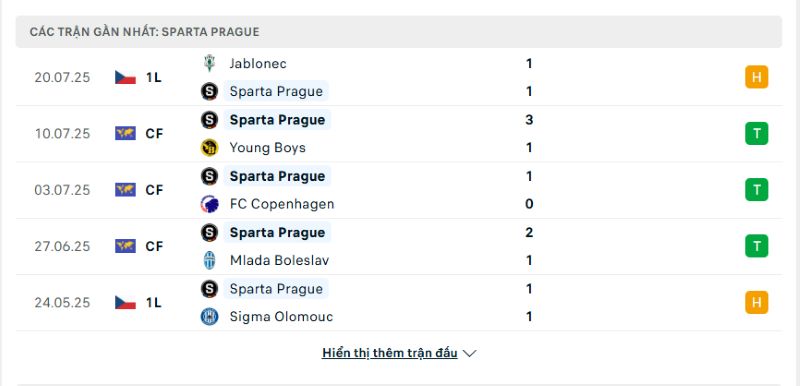Click the Jablonec club crest icon
The width and height of the screenshot is (800, 386).
(209, 63)
